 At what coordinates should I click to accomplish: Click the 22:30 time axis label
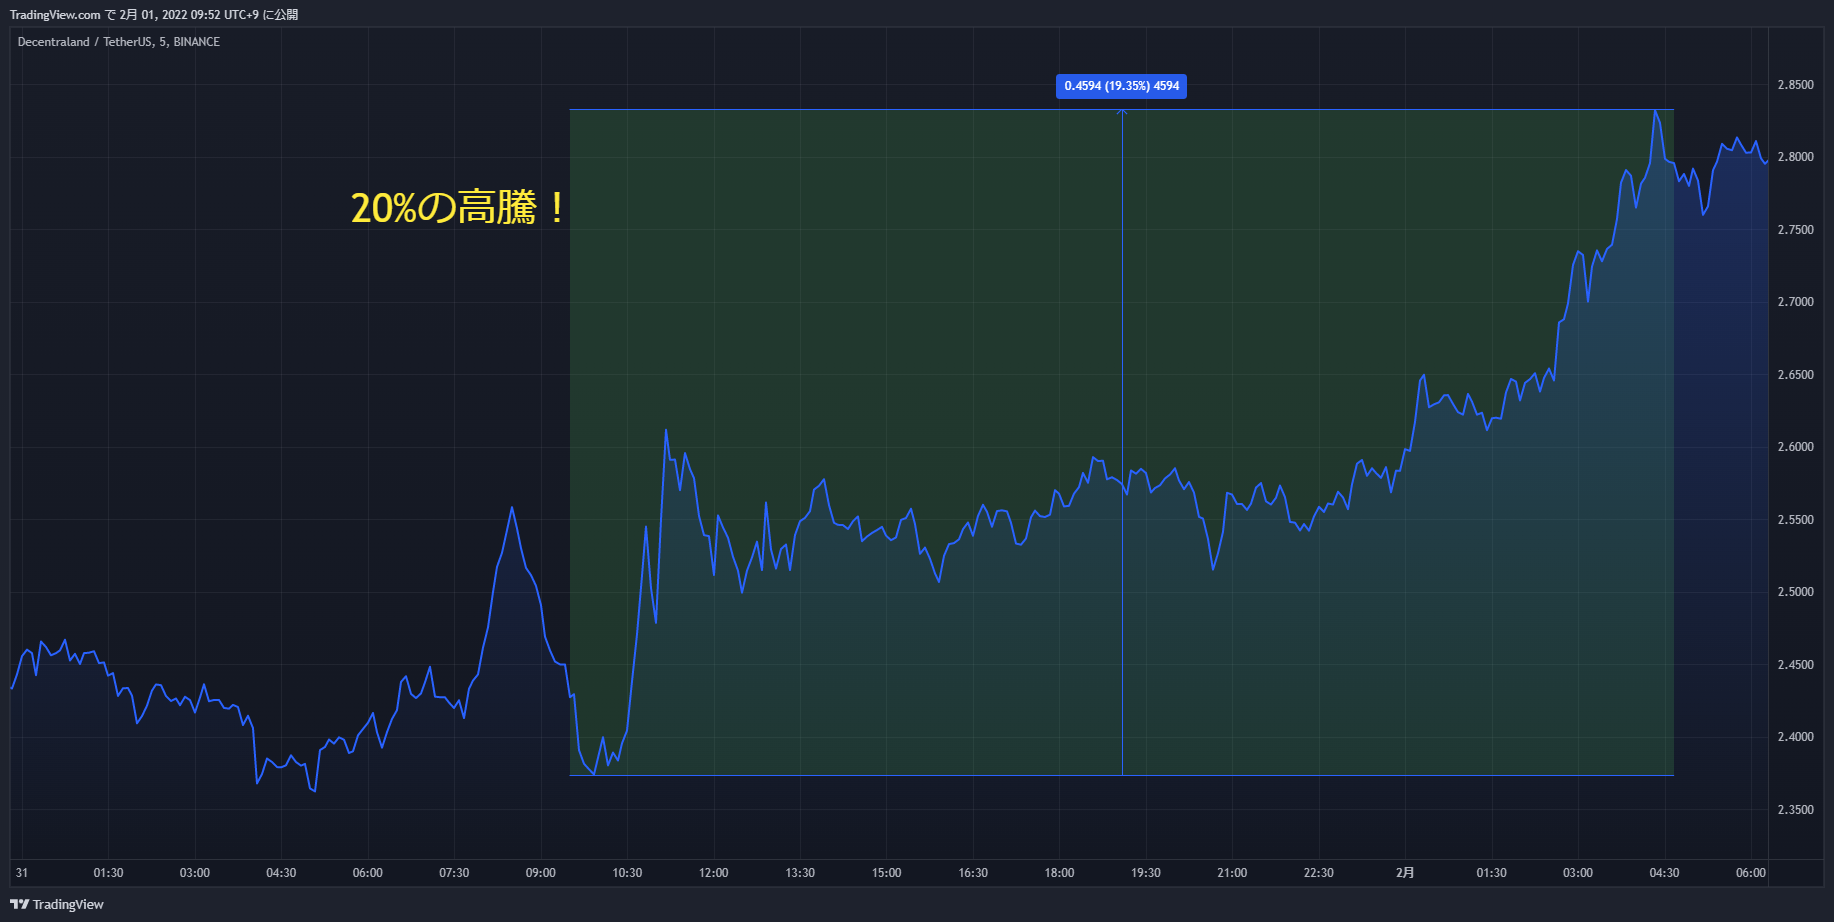1319,873
